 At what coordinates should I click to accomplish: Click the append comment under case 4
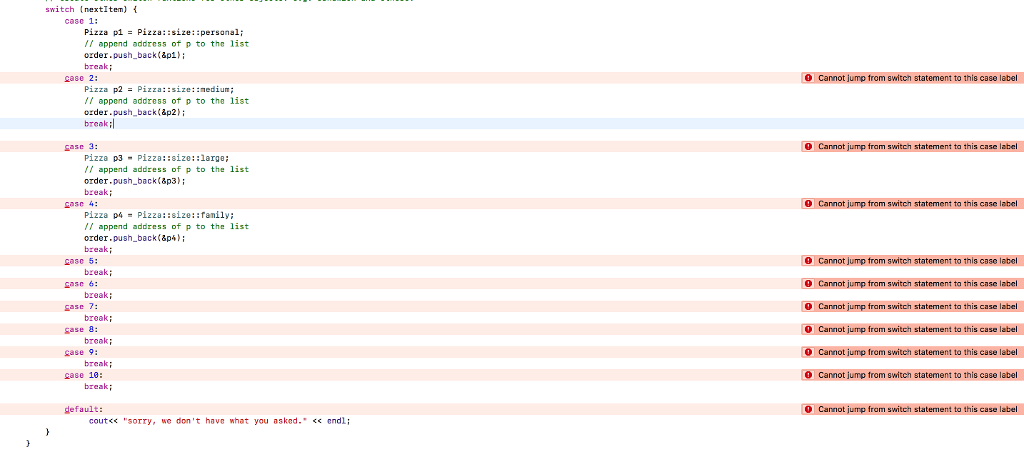click(167, 227)
